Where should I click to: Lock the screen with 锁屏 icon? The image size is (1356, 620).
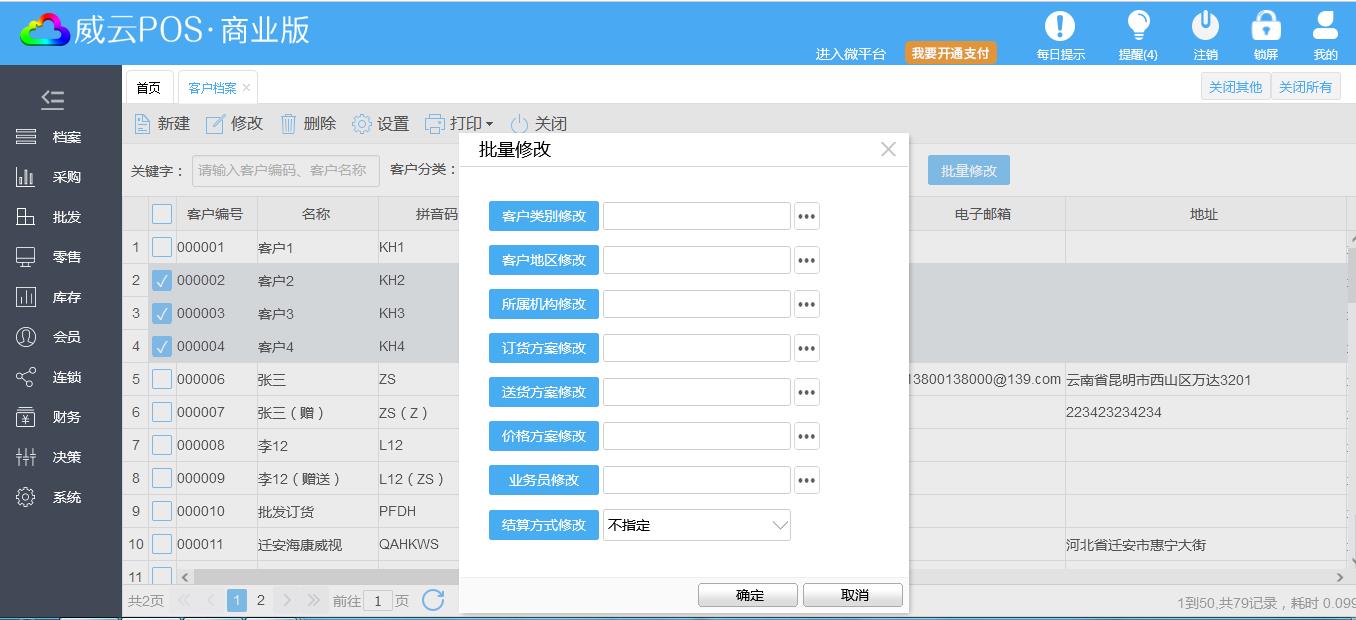point(1265,27)
